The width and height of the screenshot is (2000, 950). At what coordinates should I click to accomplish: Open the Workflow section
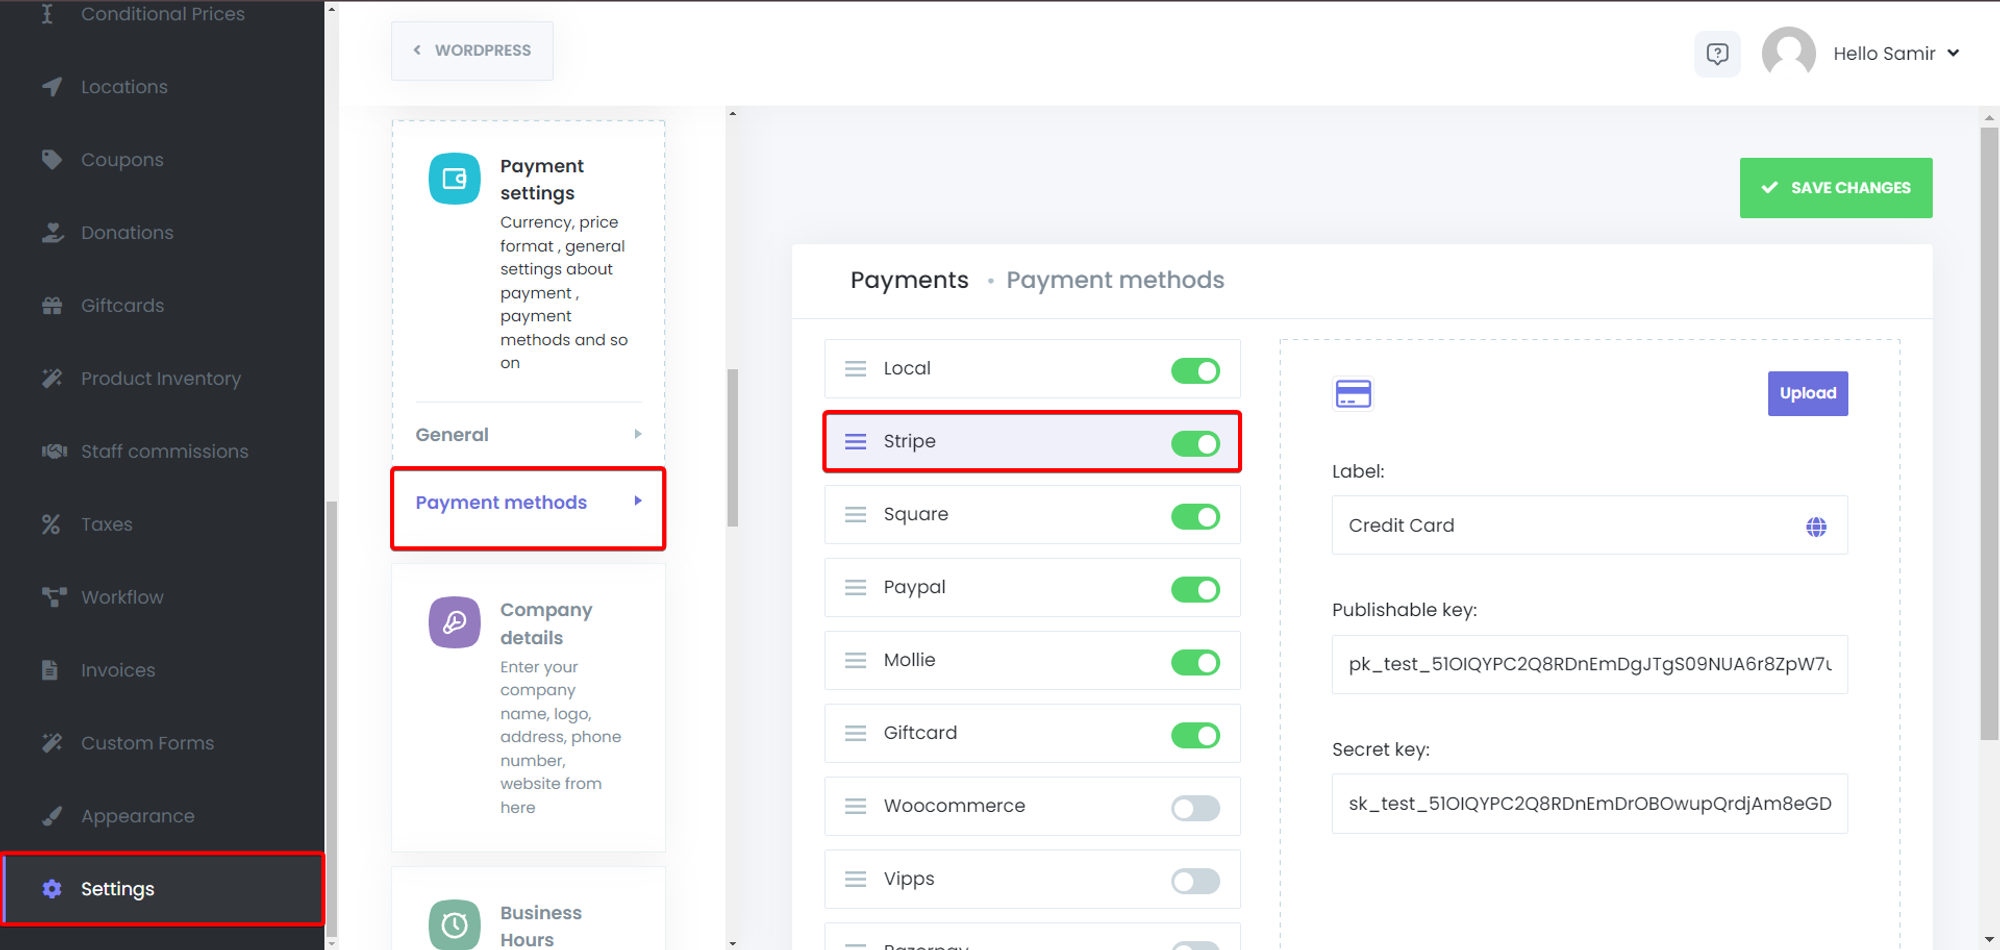coord(121,597)
